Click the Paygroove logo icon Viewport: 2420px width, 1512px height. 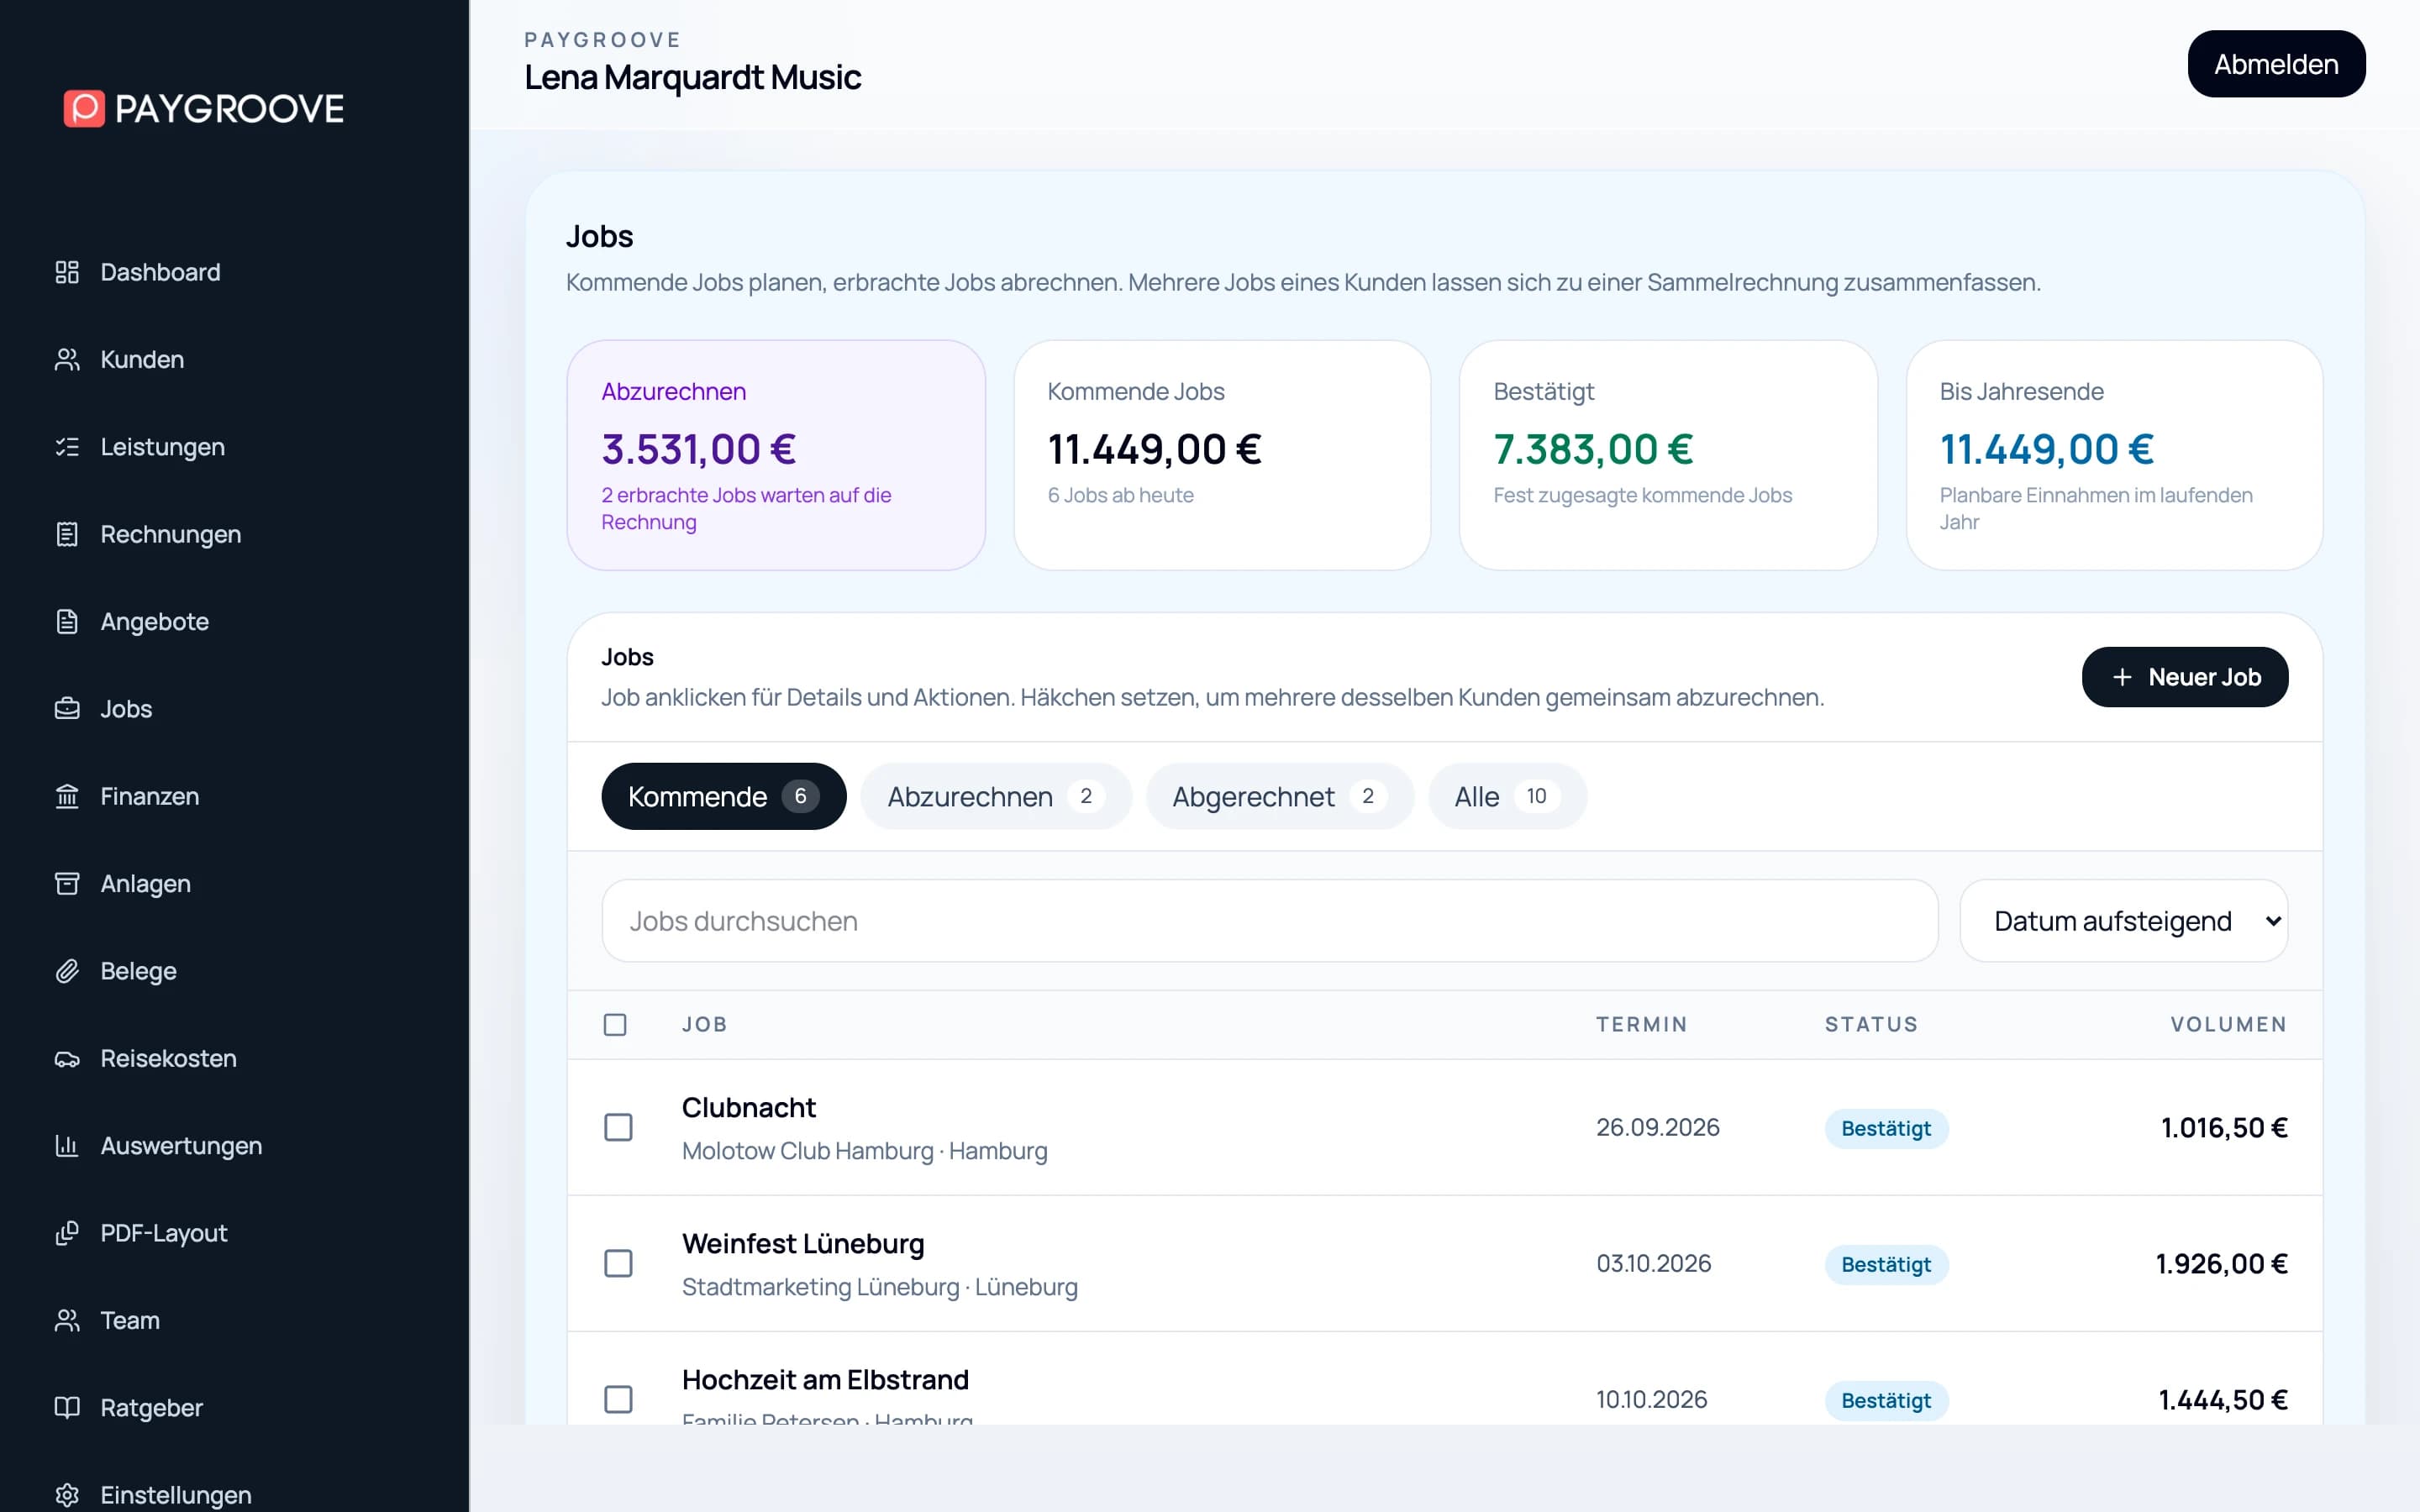pos(84,108)
